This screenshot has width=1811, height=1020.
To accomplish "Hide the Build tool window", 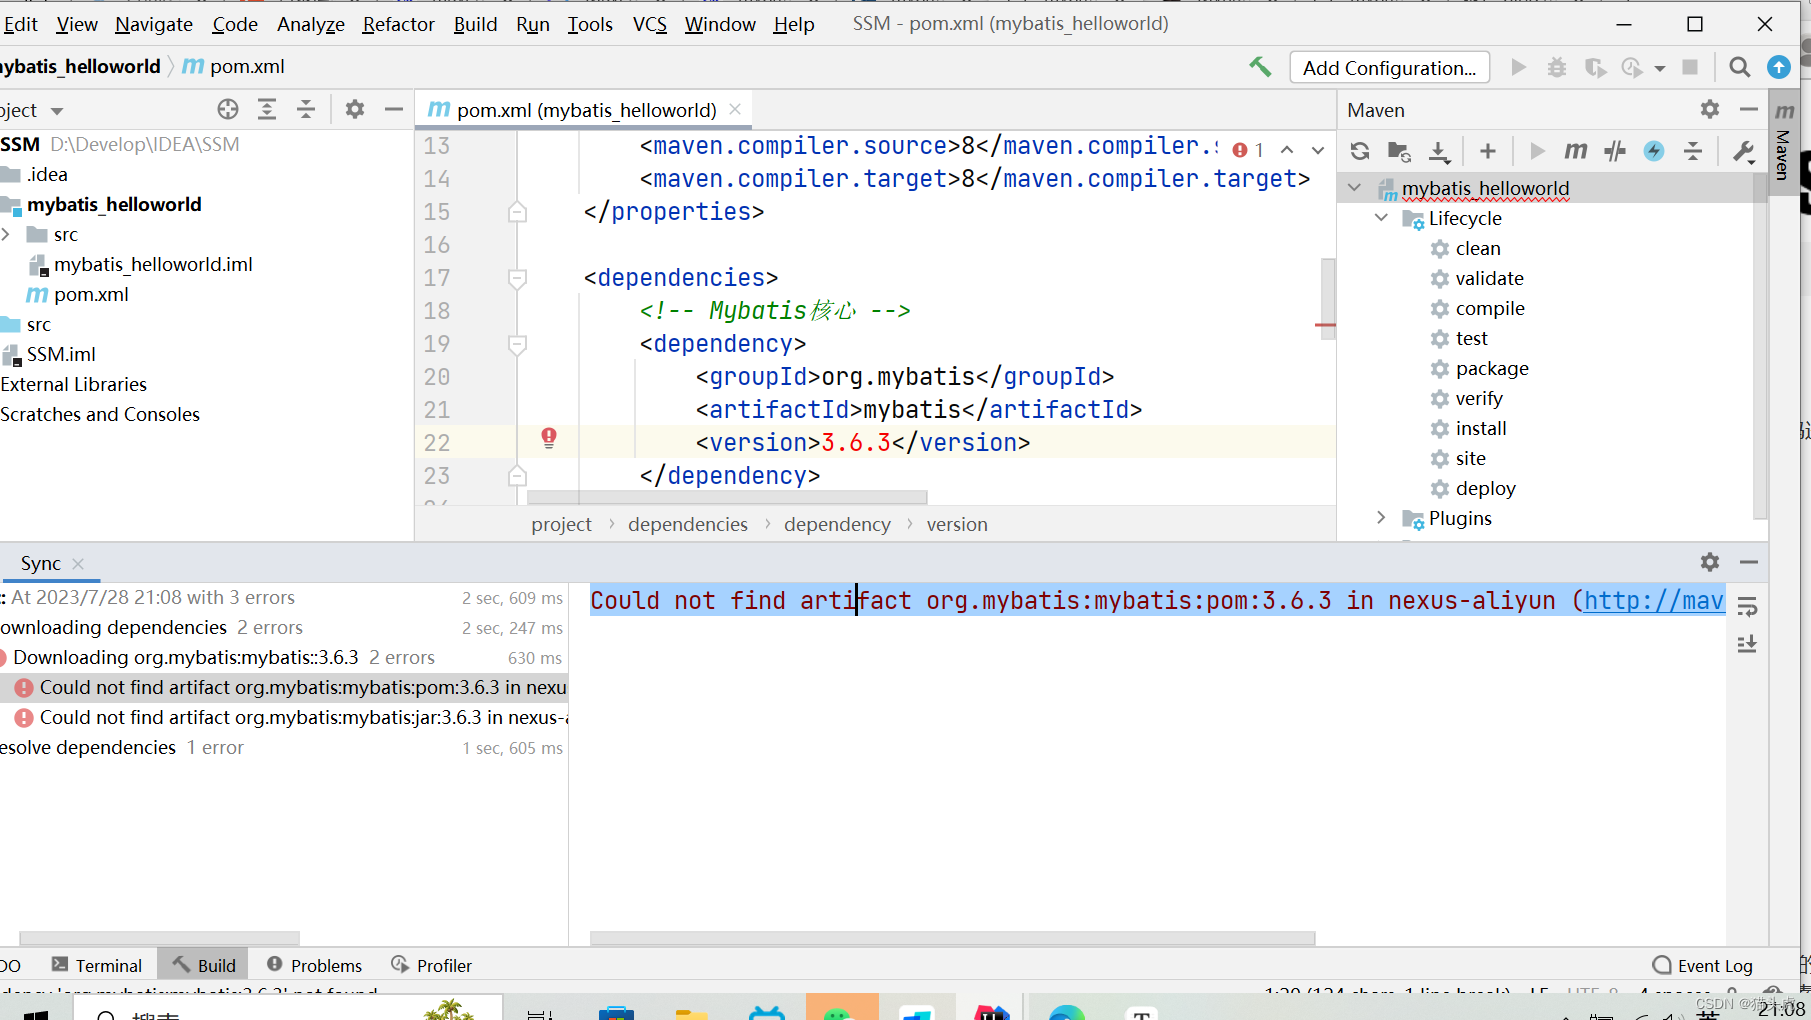I will point(1749,562).
